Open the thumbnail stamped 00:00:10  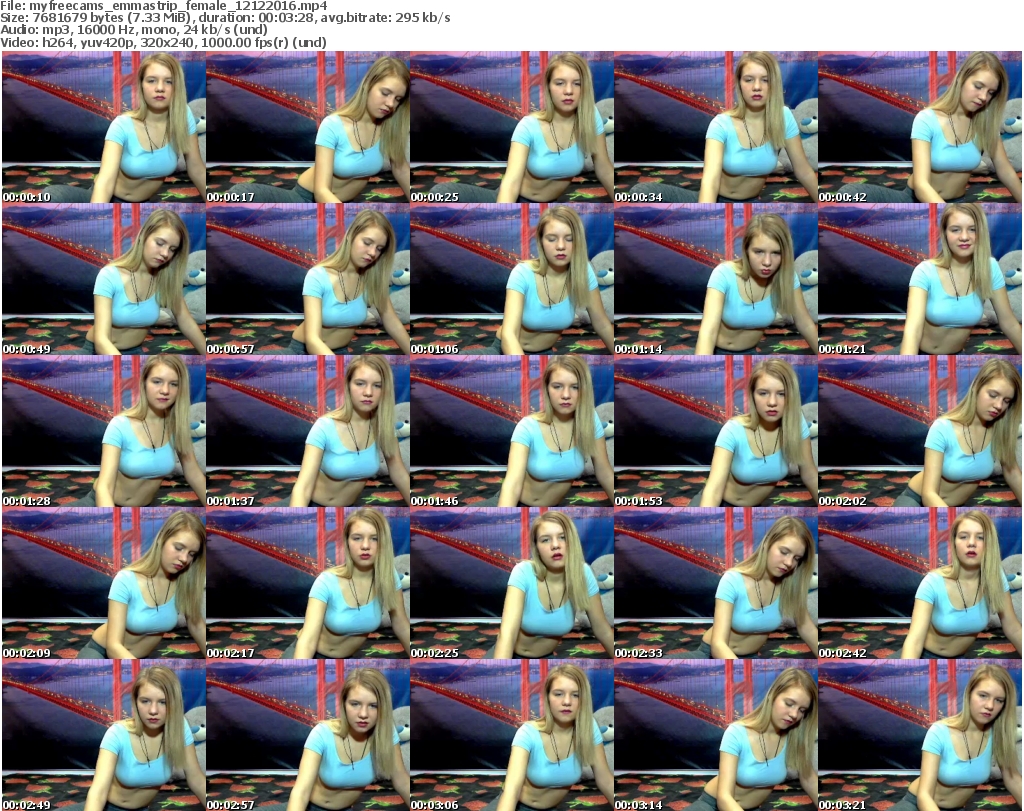coord(104,127)
